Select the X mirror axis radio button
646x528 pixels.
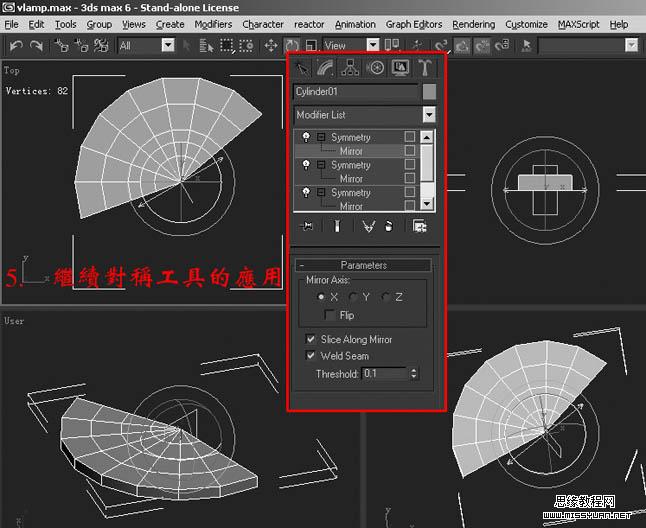pos(321,297)
